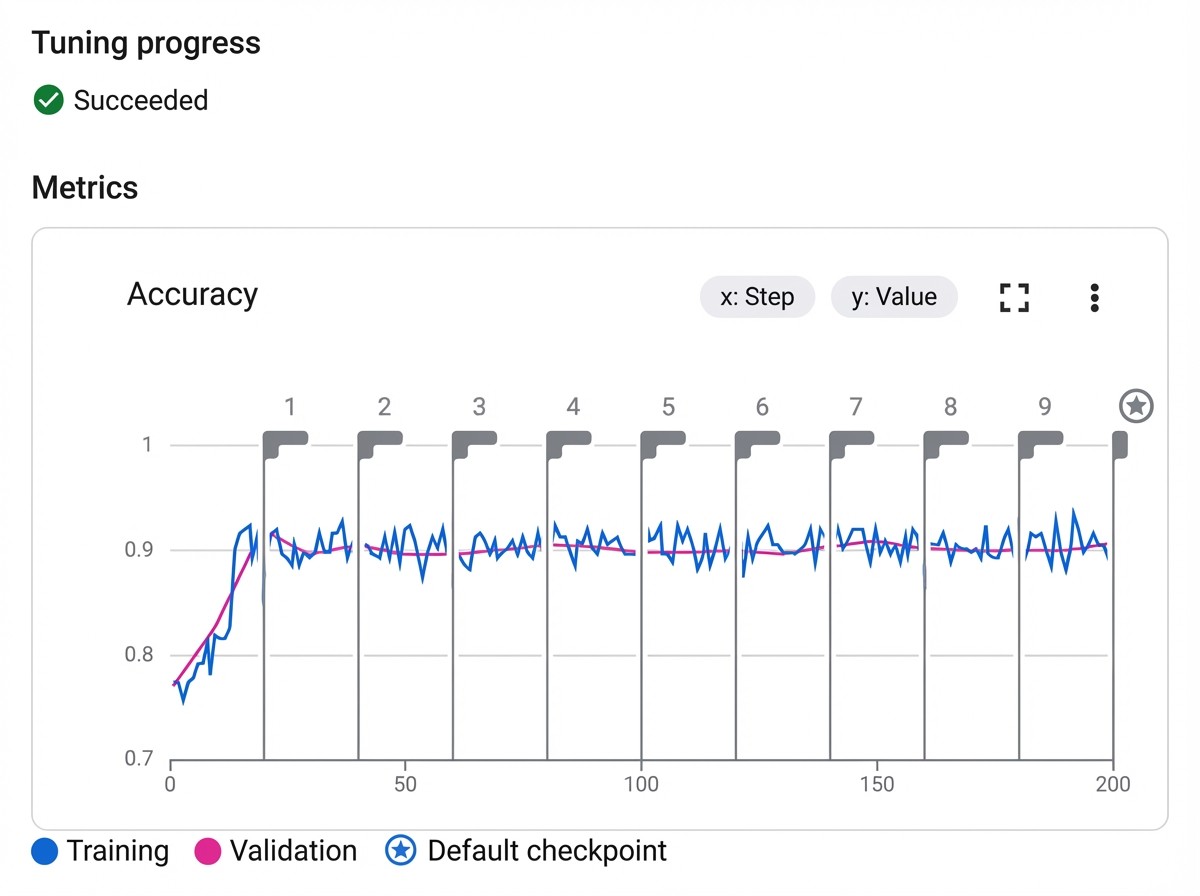Select the Tuning progress section heading
Screen dimensions: 1200x896
click(x=145, y=42)
